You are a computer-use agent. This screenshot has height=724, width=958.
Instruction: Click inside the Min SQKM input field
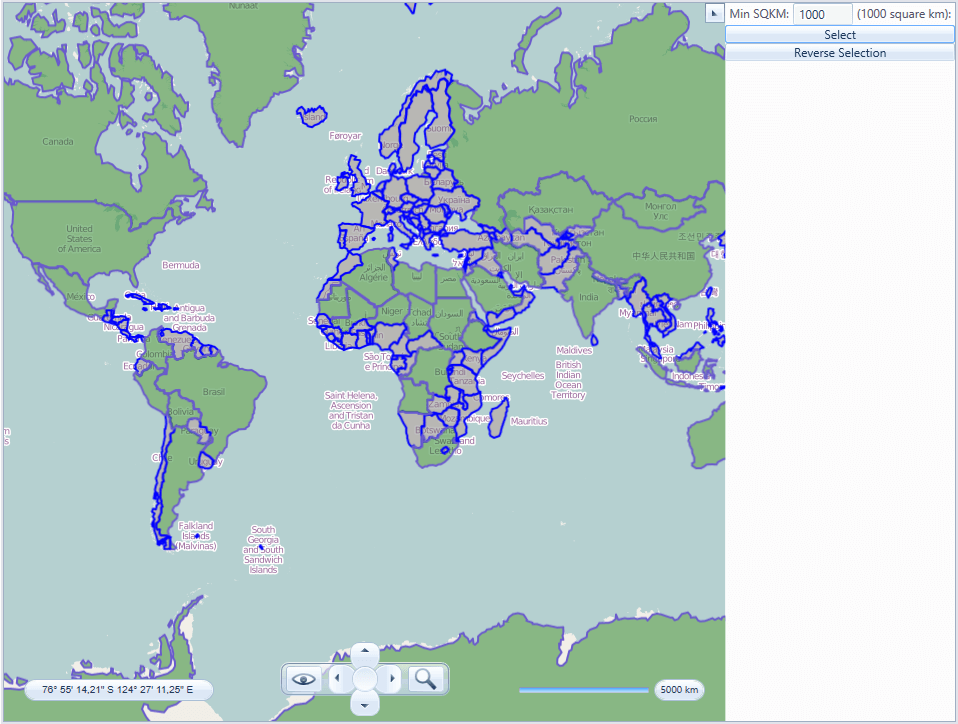point(821,13)
